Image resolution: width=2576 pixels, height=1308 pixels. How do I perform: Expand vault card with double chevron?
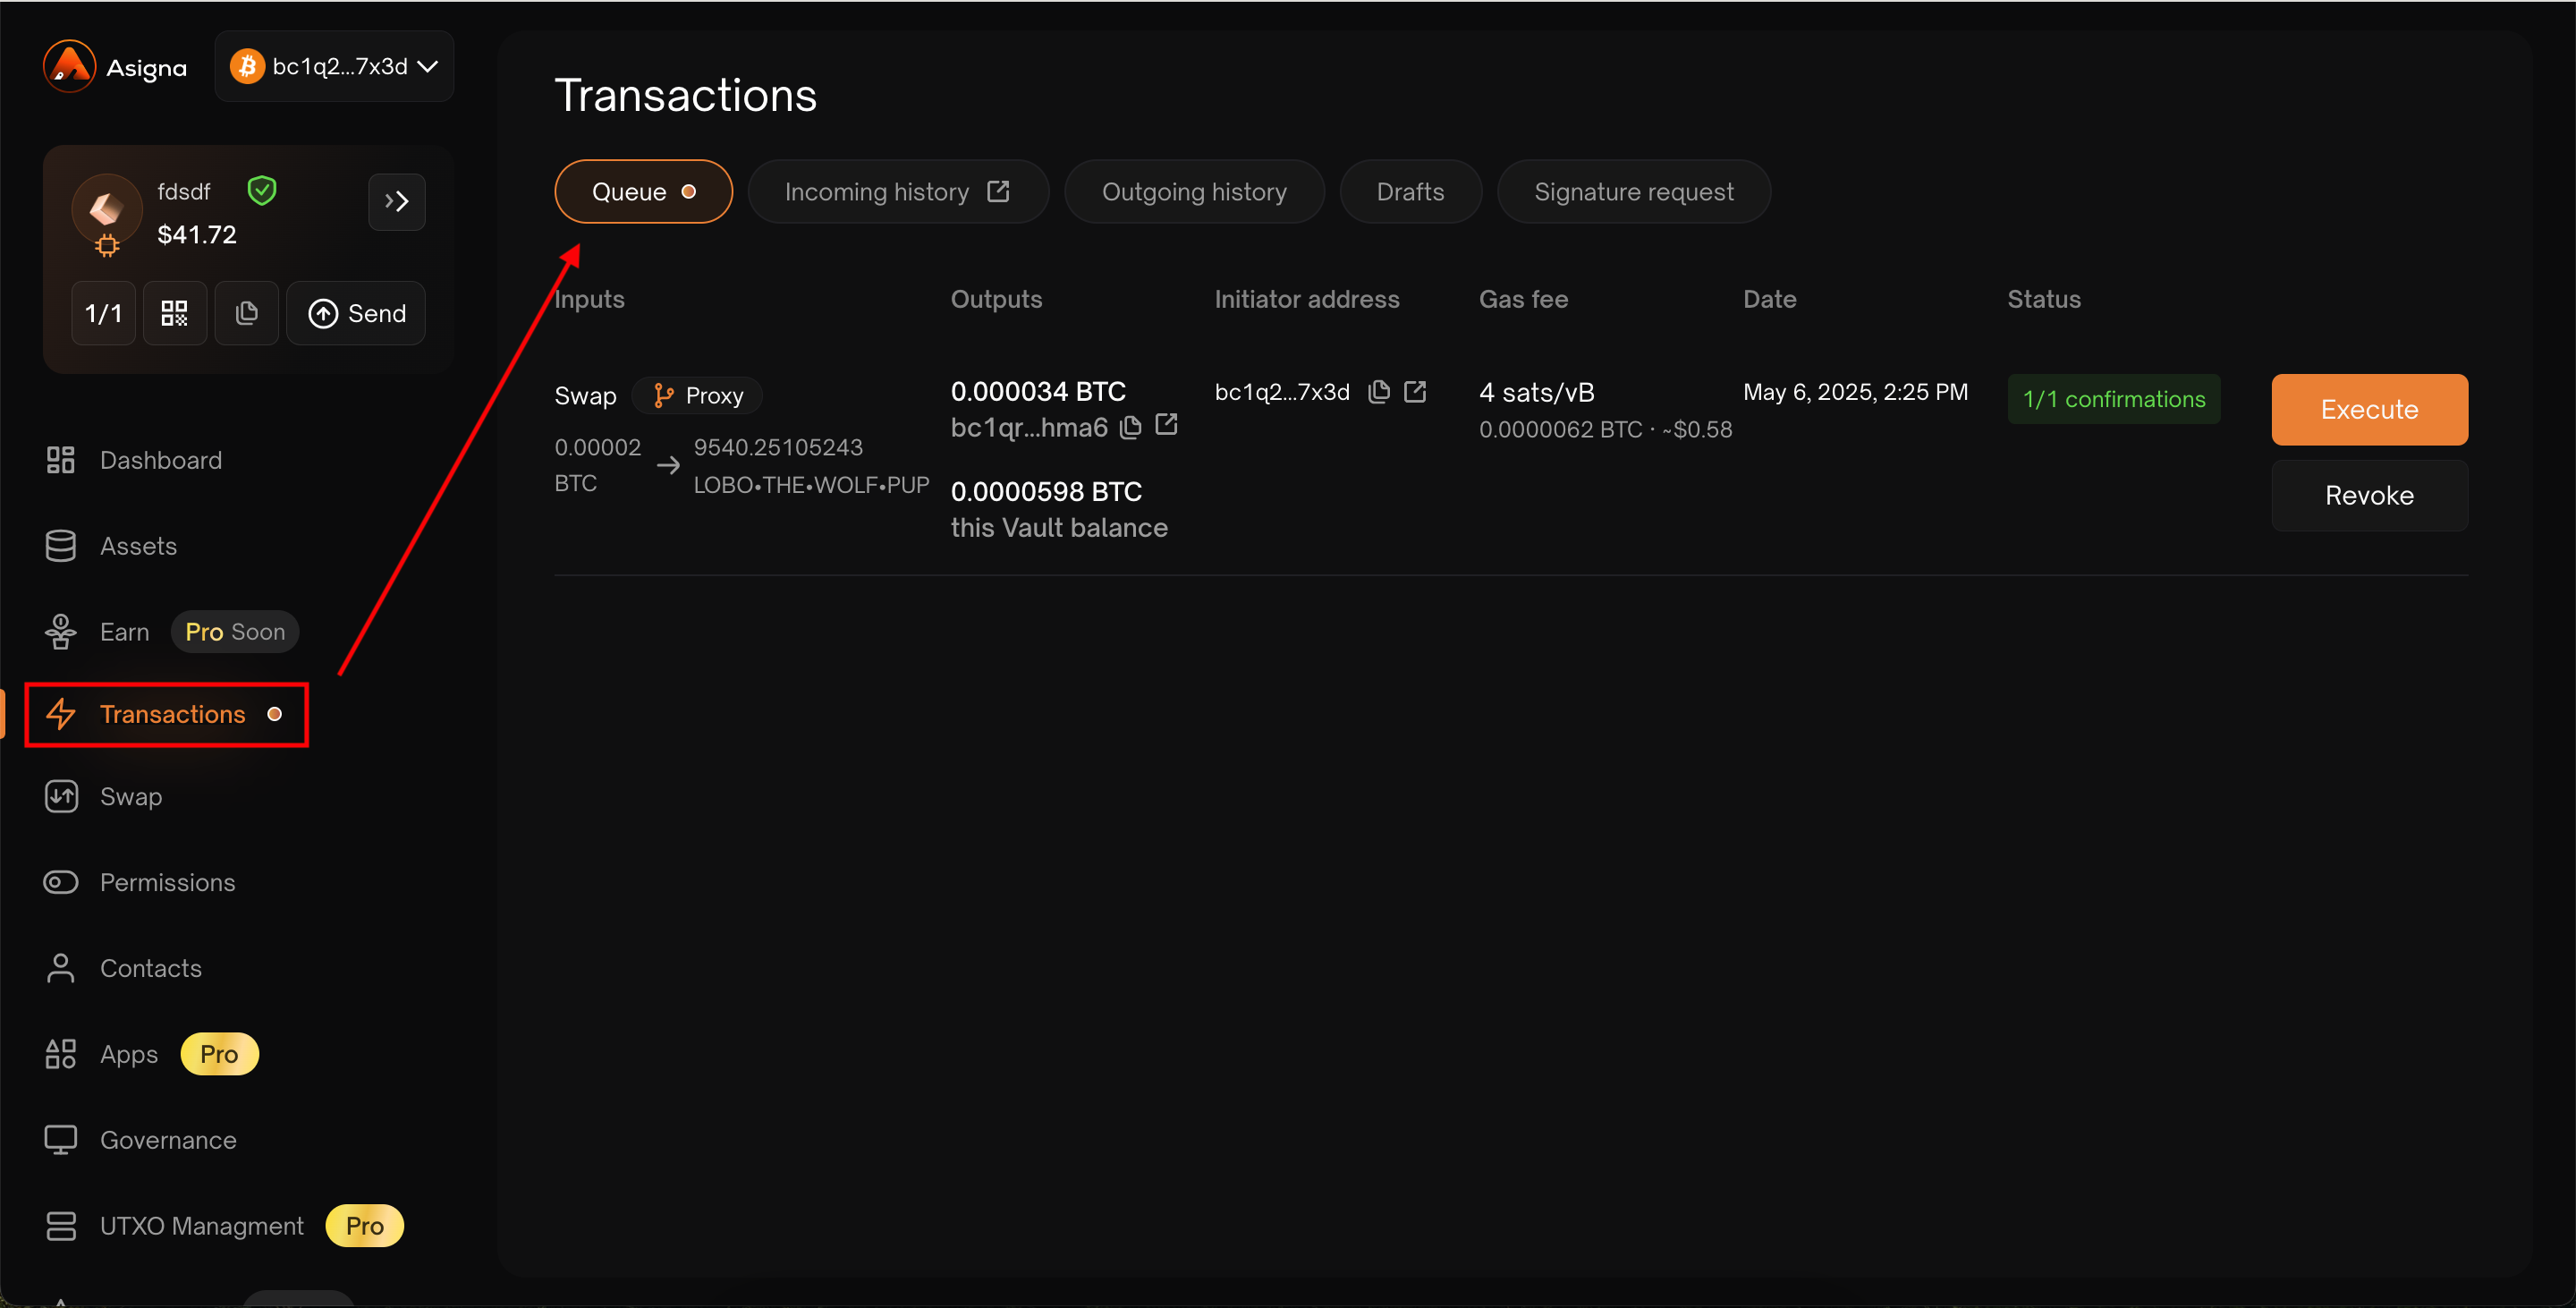[x=396, y=202]
